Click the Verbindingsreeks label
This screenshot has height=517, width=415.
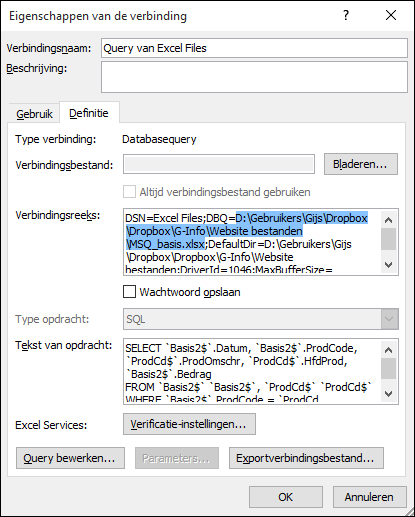point(58,215)
